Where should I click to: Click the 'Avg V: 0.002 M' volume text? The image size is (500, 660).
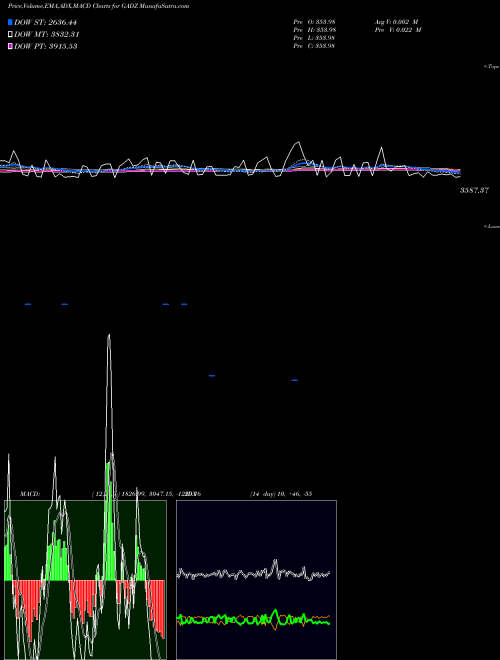click(396, 21)
